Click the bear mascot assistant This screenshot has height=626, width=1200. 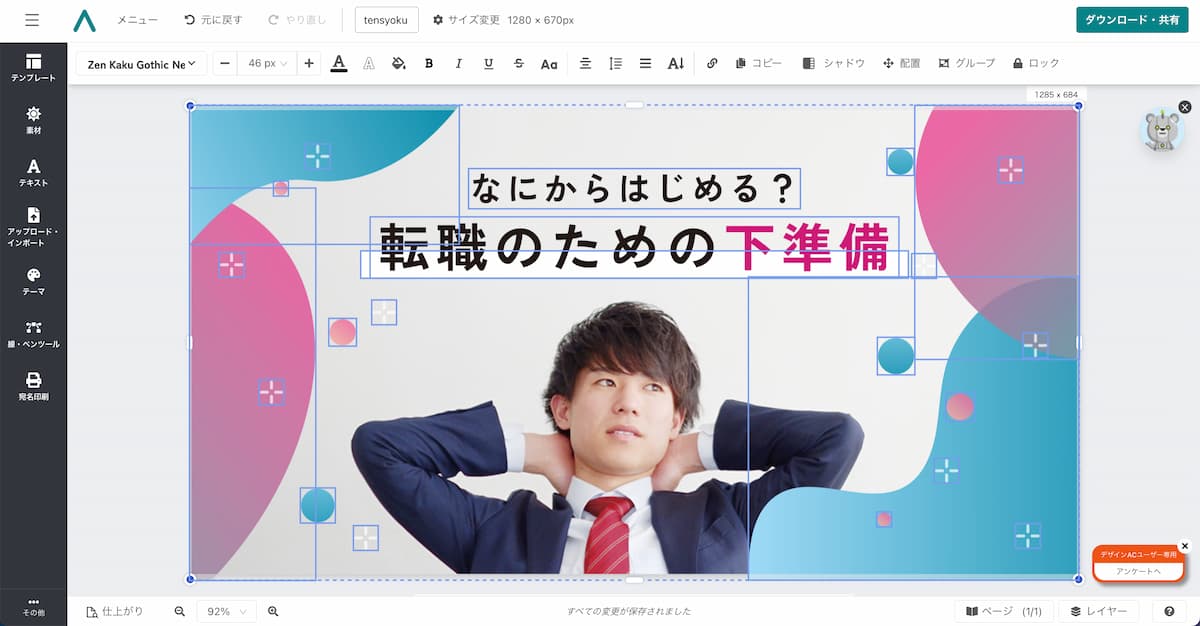click(1163, 131)
